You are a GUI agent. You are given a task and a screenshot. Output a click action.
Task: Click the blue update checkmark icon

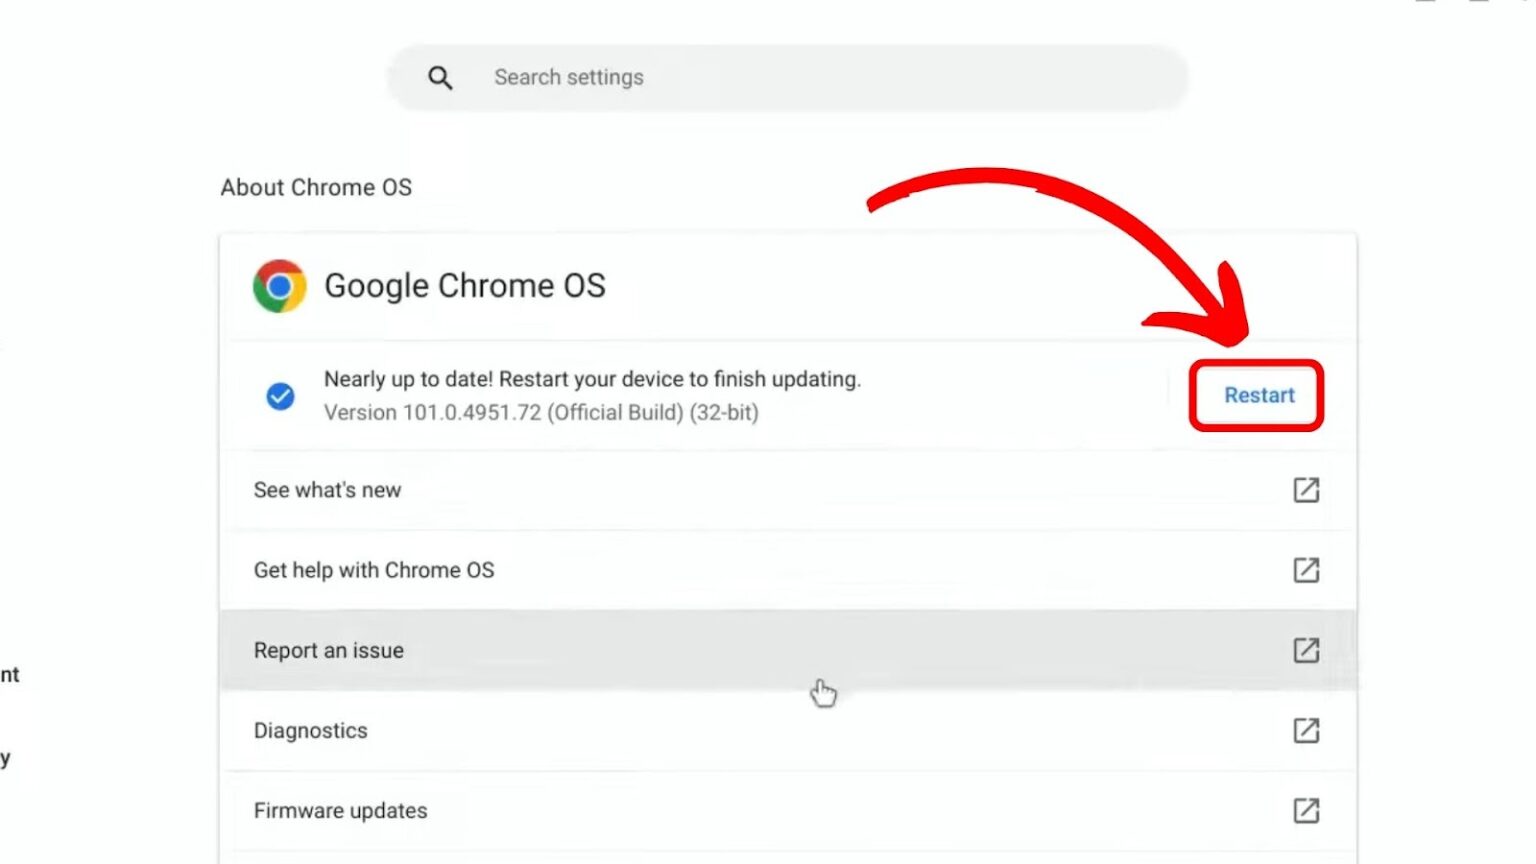click(x=281, y=396)
